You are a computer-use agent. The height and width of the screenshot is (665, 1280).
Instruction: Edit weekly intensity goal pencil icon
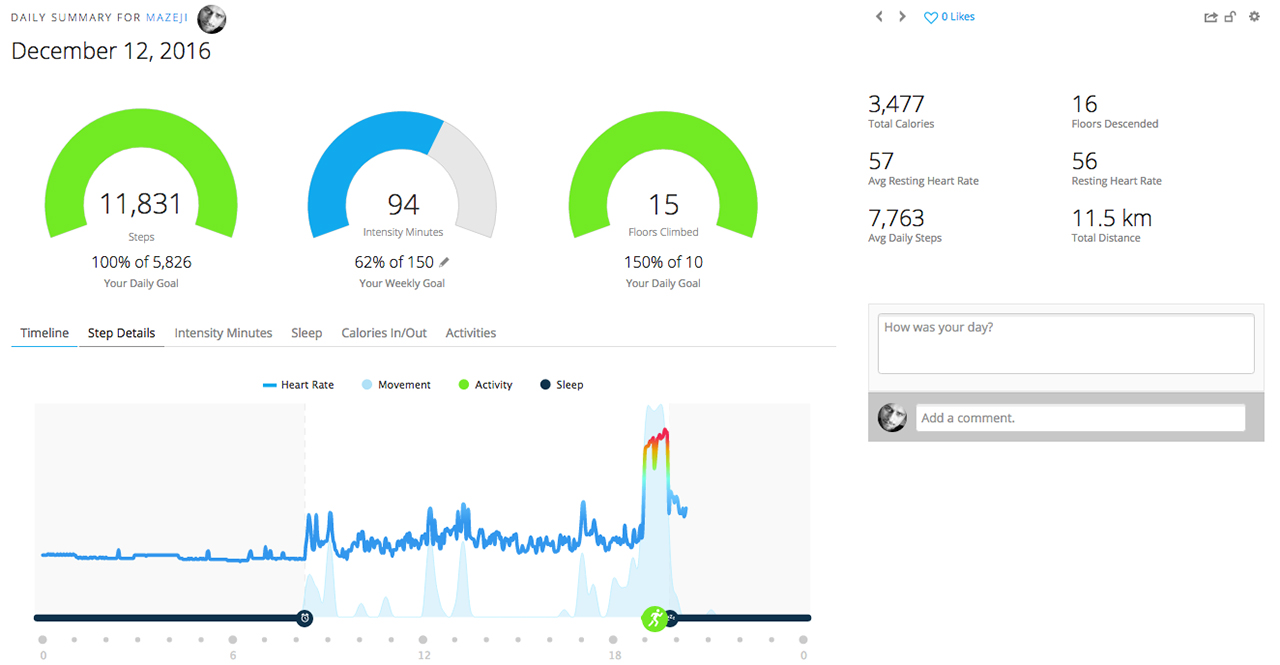445,262
